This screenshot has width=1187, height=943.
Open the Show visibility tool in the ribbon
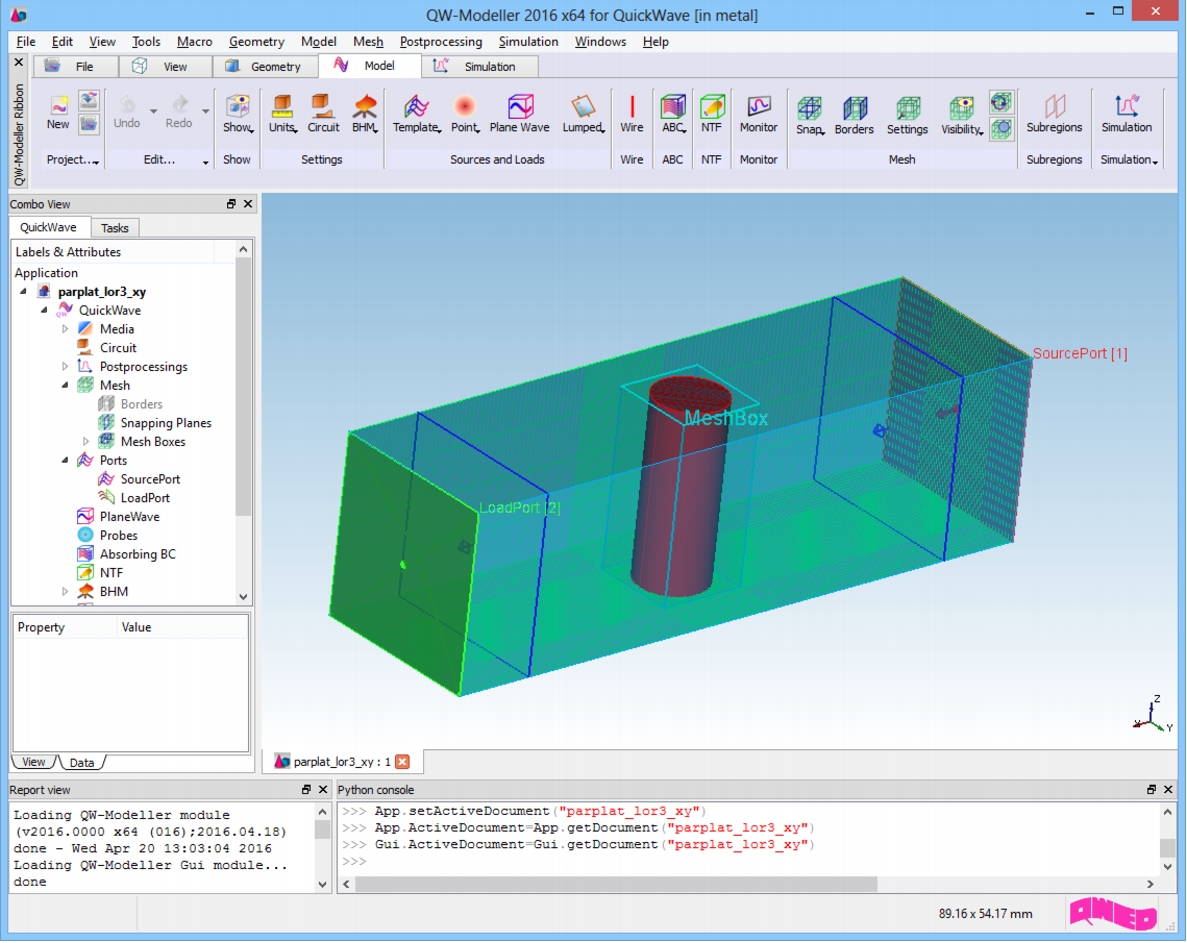[238, 114]
